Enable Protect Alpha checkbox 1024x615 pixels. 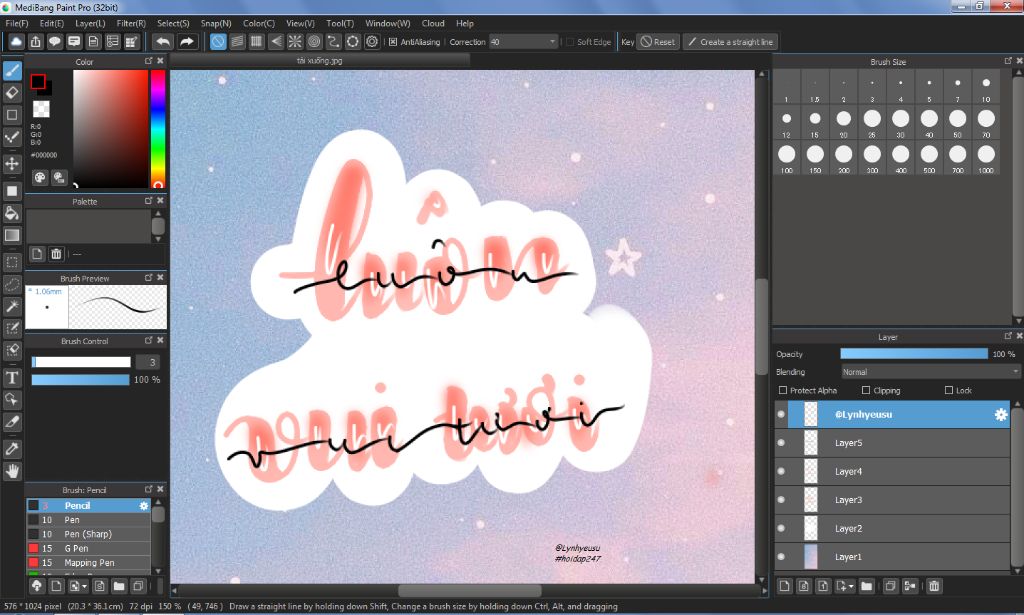pos(782,390)
